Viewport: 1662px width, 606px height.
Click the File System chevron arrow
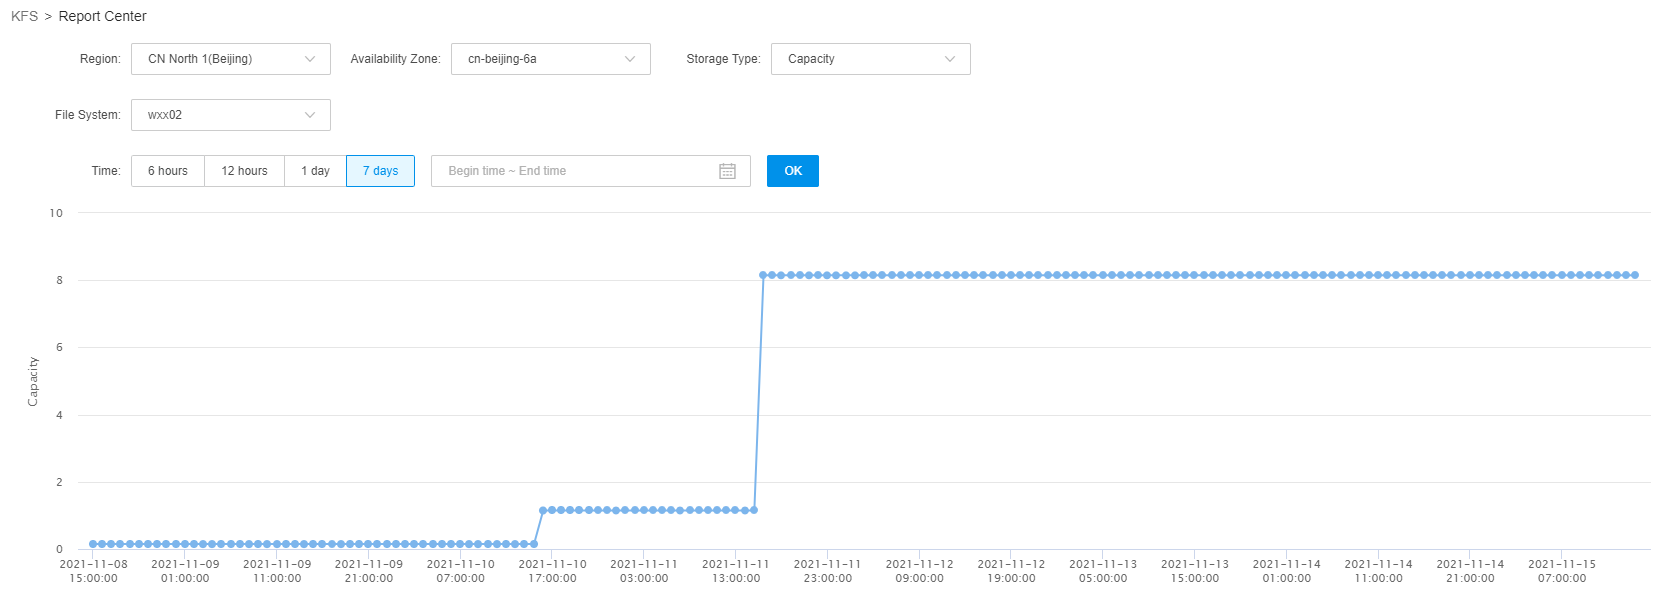pos(310,115)
